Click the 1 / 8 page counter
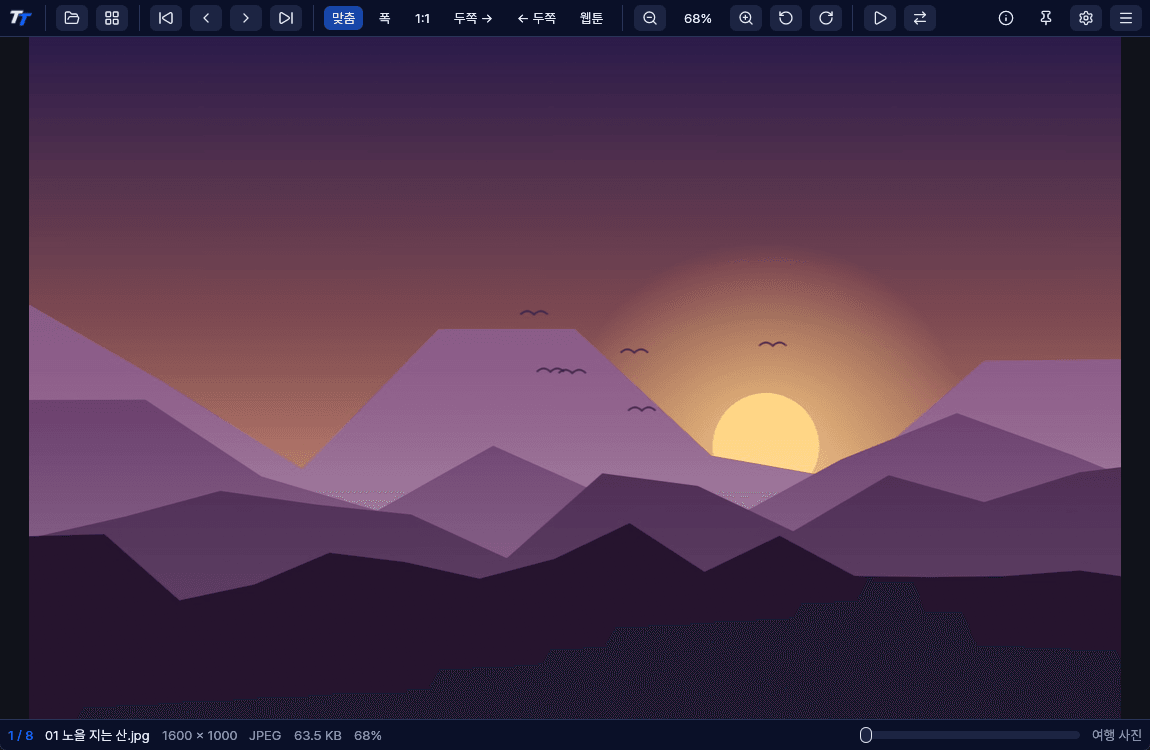 click(x=21, y=735)
